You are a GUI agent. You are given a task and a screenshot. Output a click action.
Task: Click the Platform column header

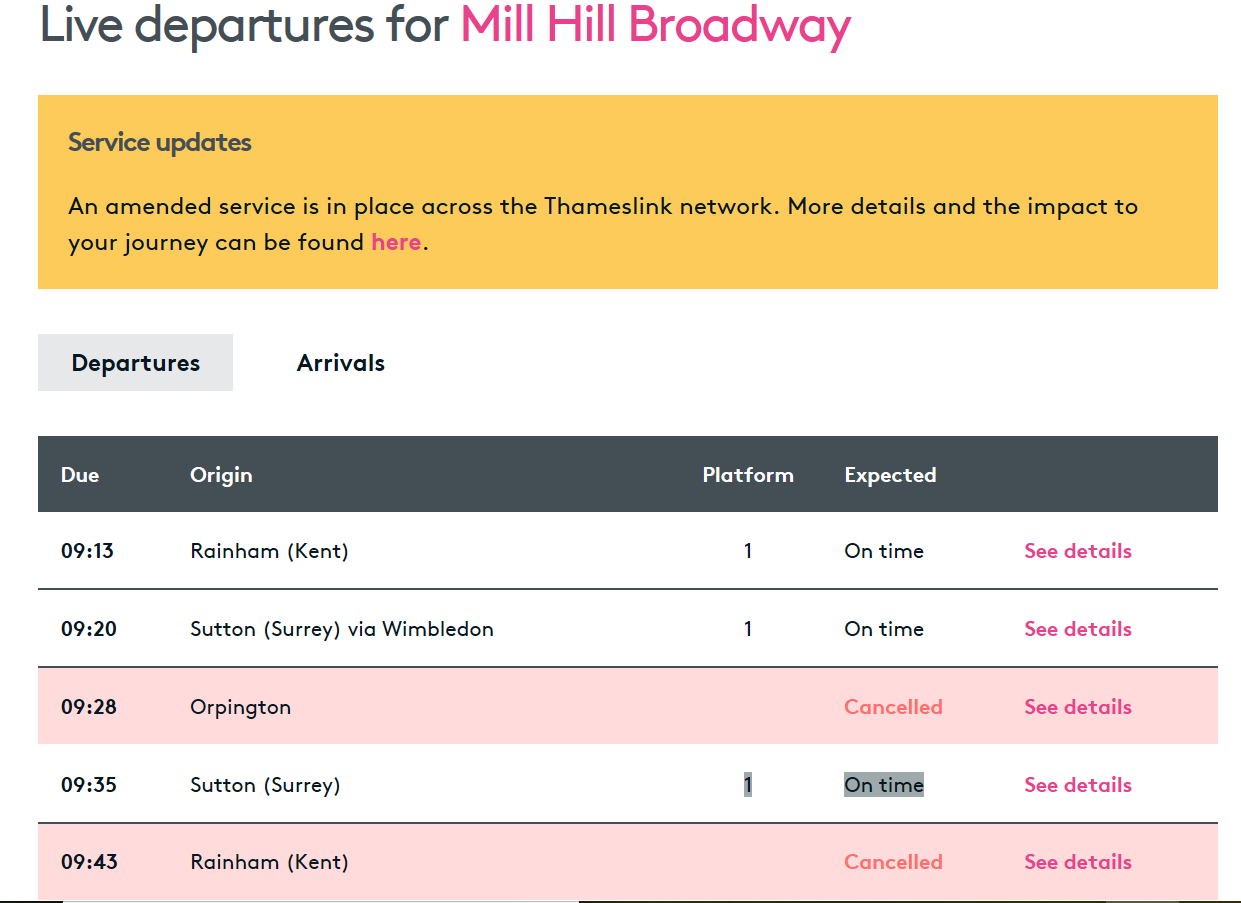pos(748,475)
